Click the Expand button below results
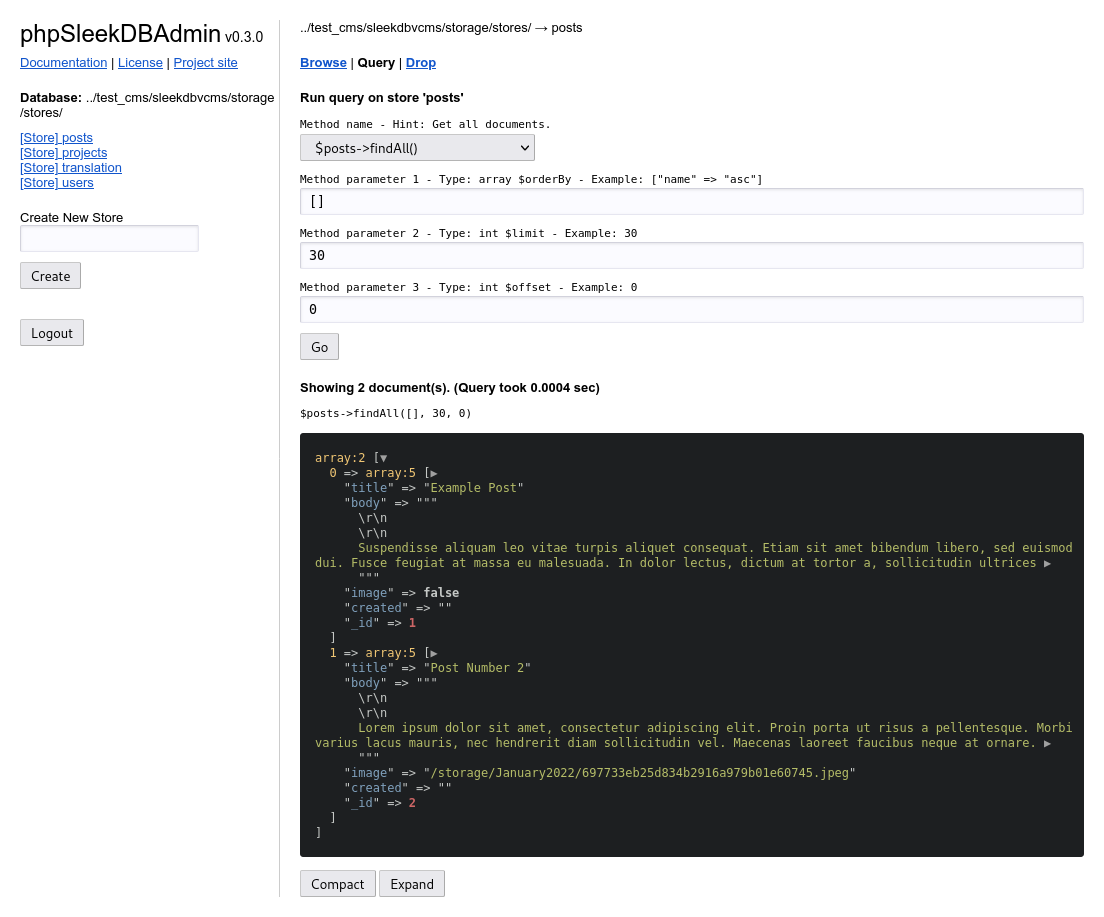 (x=411, y=884)
